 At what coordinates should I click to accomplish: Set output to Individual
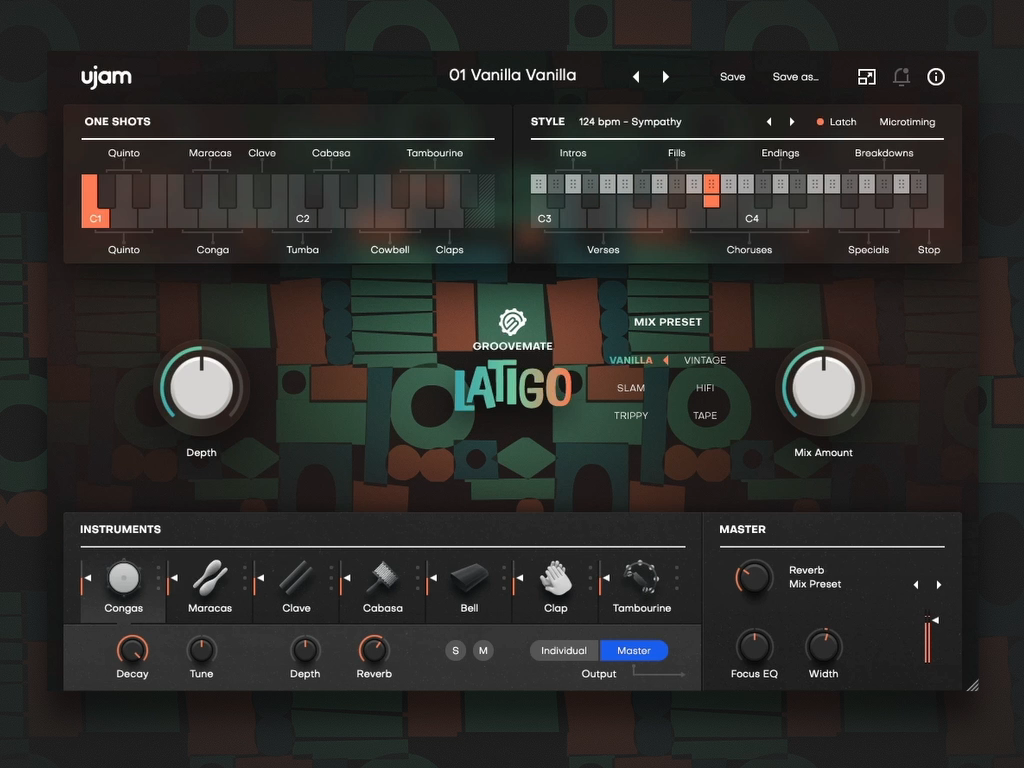point(564,650)
